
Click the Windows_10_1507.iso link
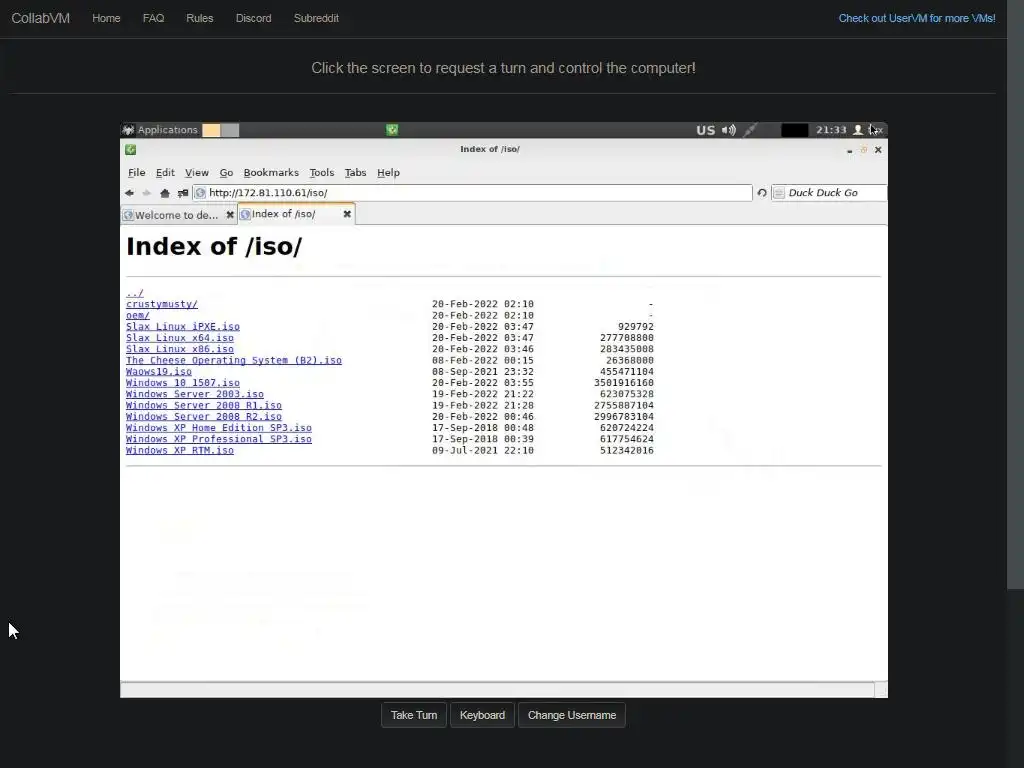183,383
